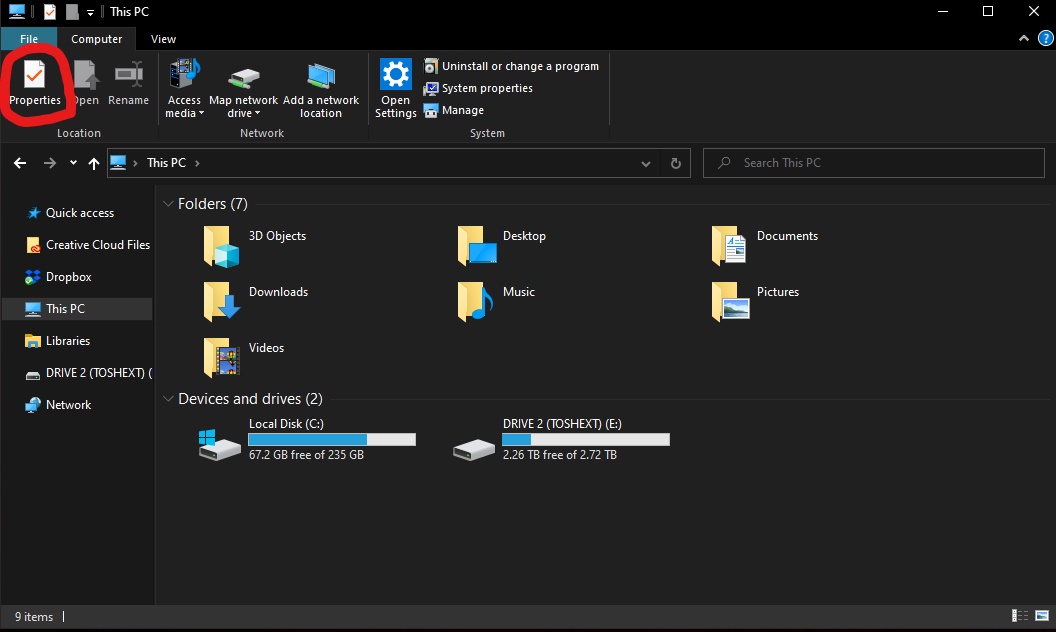Viewport: 1056px width, 632px height.
Task: Switch to large icons view in status bar
Action: point(1040,617)
